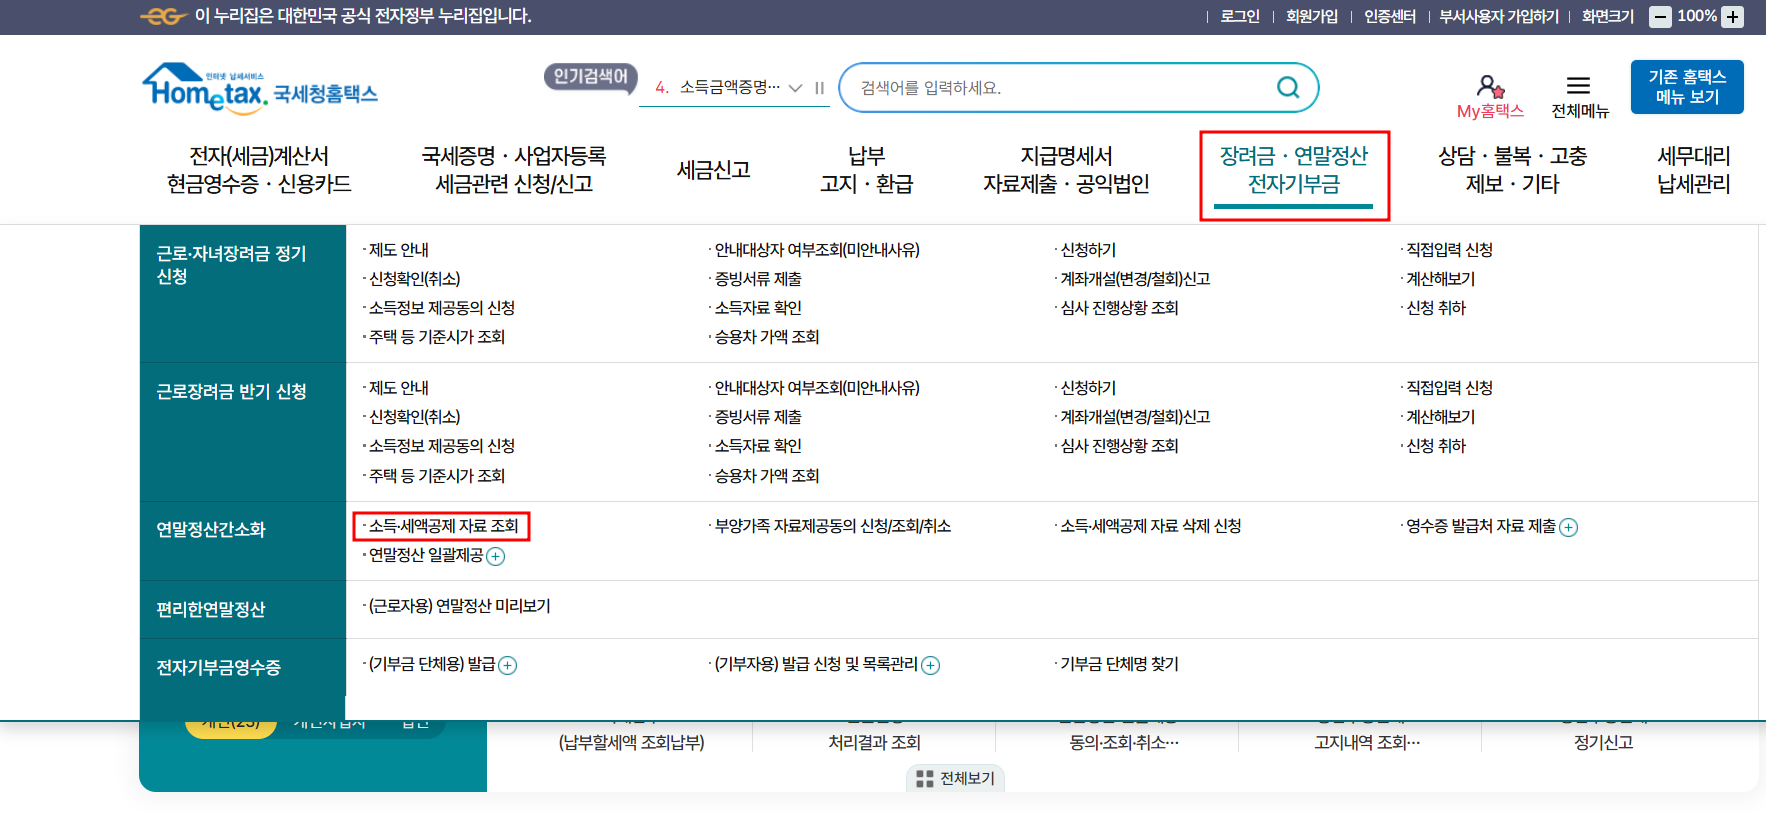Decrease screen size with minus icon
Screen dimensions: 1766x839
1660,17
